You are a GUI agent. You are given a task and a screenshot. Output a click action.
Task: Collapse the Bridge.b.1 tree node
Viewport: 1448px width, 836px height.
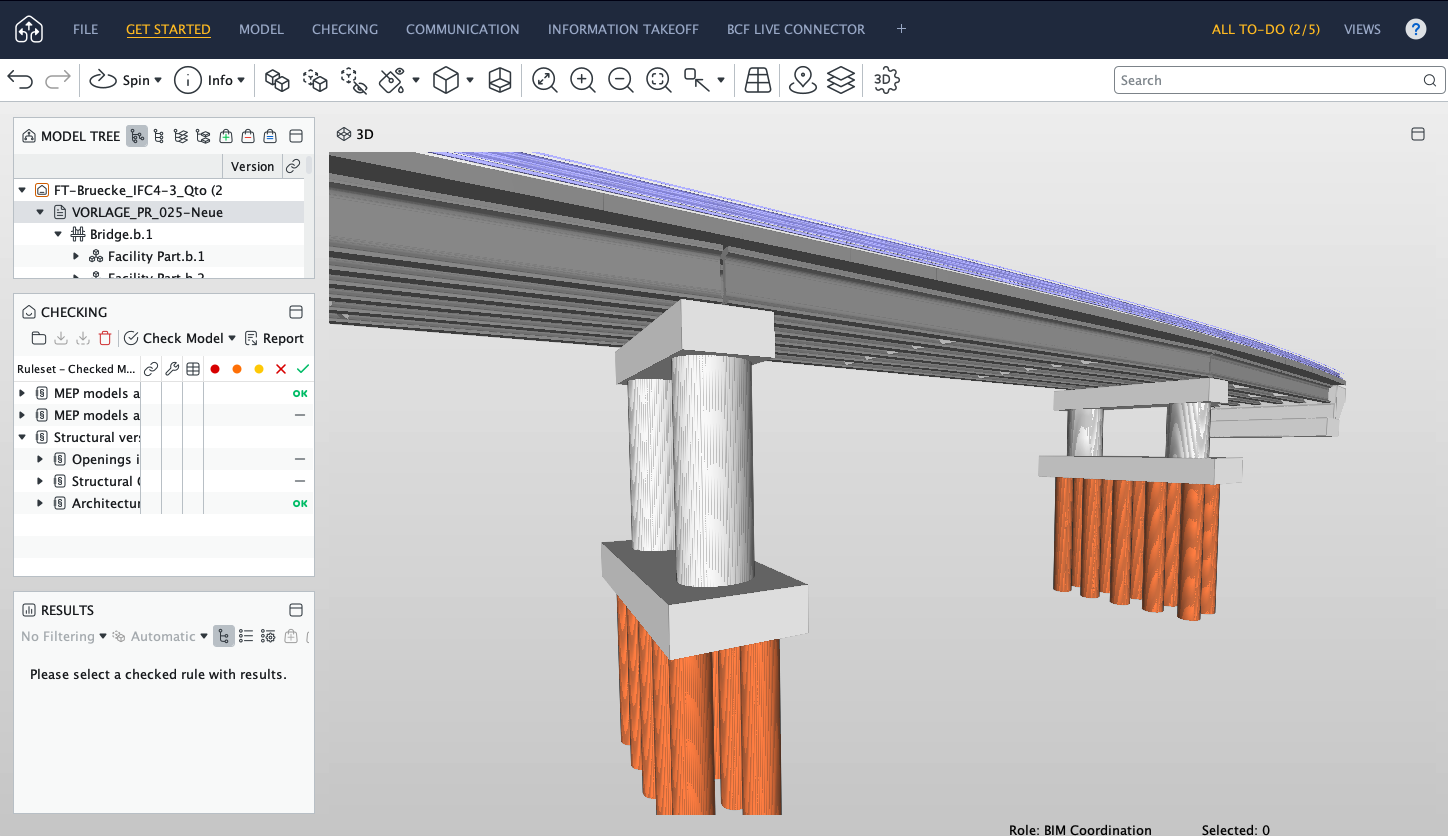(x=59, y=234)
